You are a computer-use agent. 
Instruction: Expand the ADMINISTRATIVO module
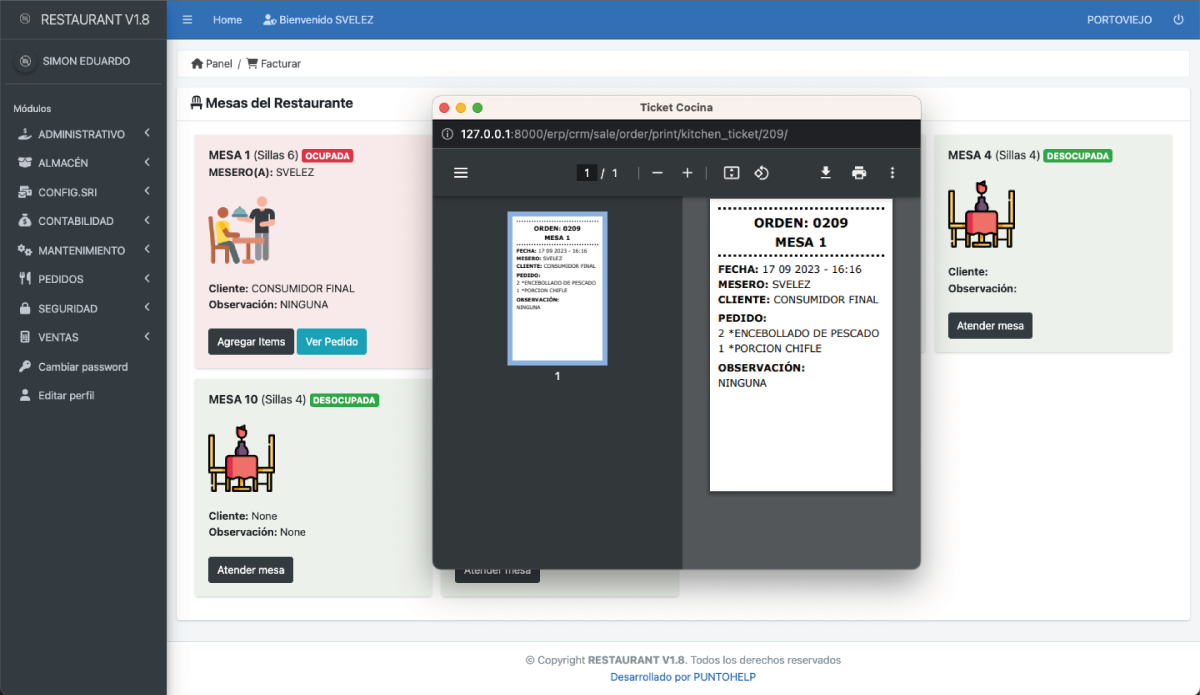pyautogui.click(x=82, y=134)
